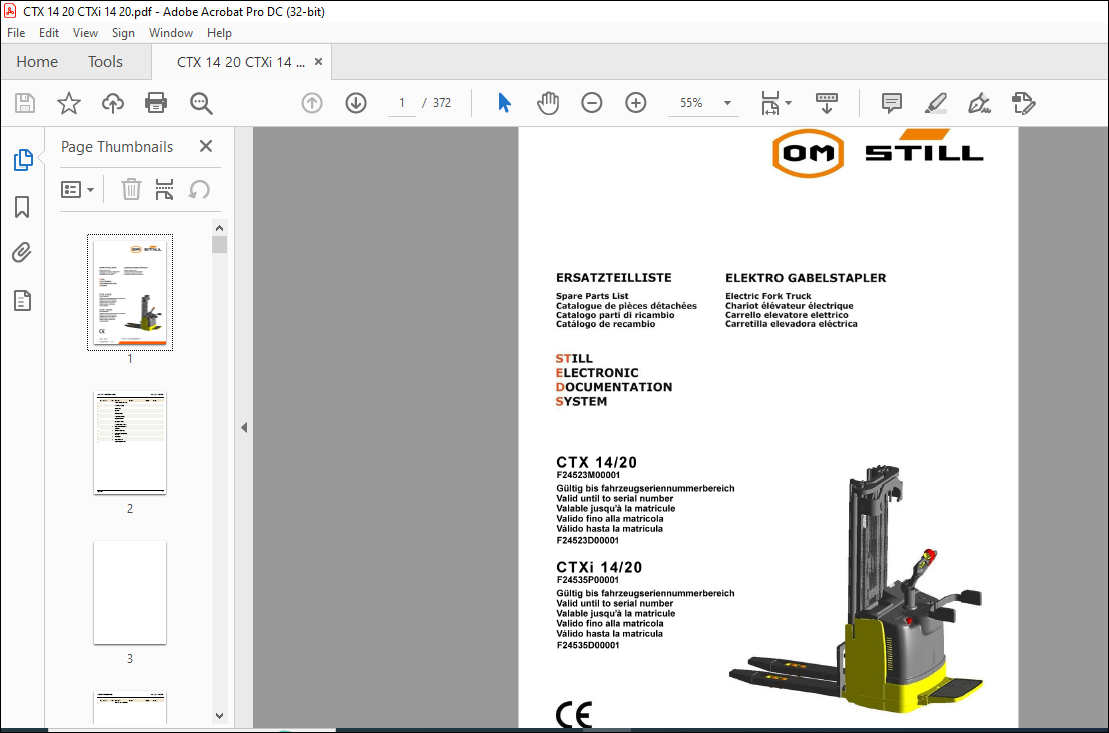Image resolution: width=1109 pixels, height=733 pixels.
Task: Rotate page with circular arrow icon
Action: [x=199, y=190]
